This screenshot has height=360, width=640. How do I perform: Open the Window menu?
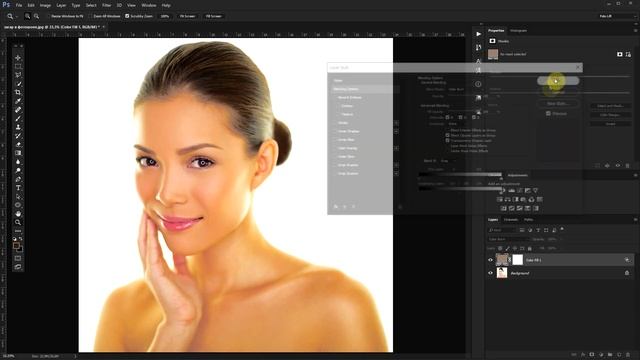pyautogui.click(x=149, y=5)
